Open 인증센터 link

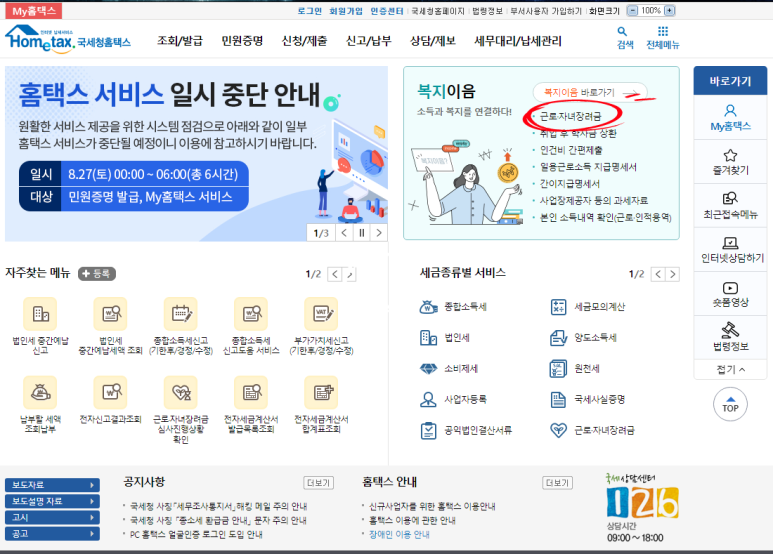pos(387,11)
